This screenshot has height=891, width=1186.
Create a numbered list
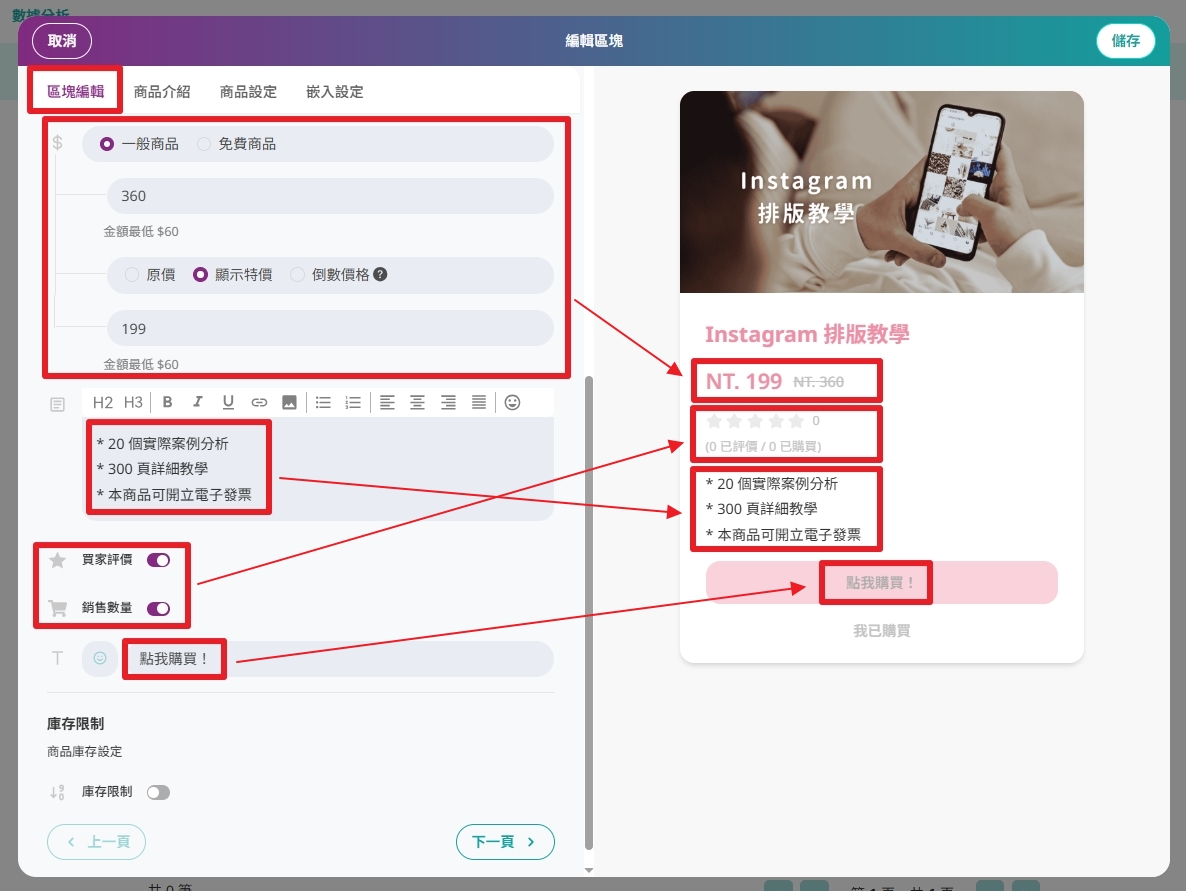pyautogui.click(x=352, y=402)
